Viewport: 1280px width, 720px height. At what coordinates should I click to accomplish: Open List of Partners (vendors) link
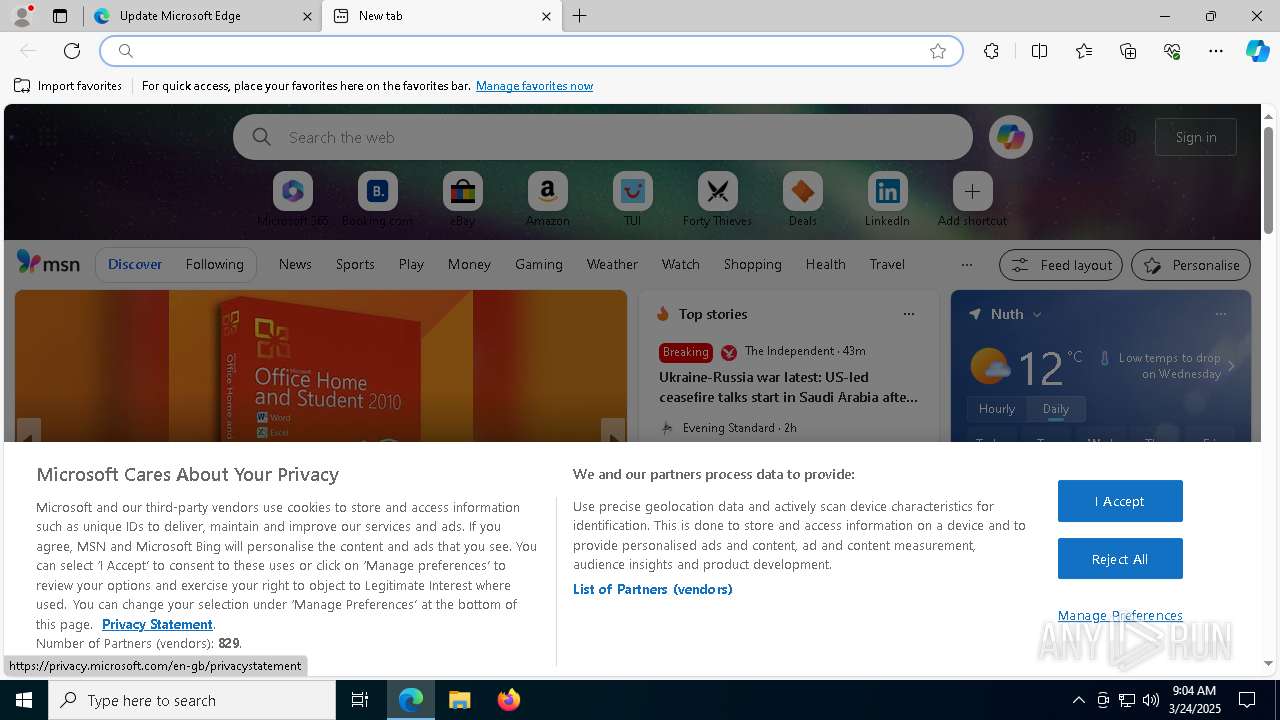(x=653, y=589)
